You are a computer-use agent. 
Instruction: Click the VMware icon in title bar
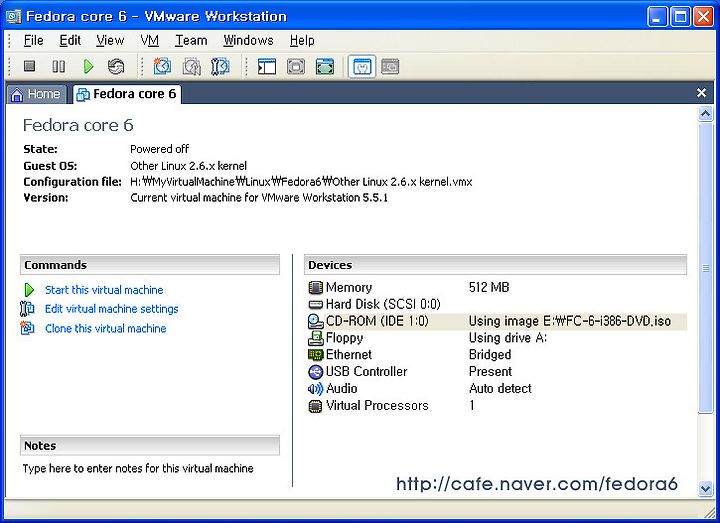coord(13,17)
